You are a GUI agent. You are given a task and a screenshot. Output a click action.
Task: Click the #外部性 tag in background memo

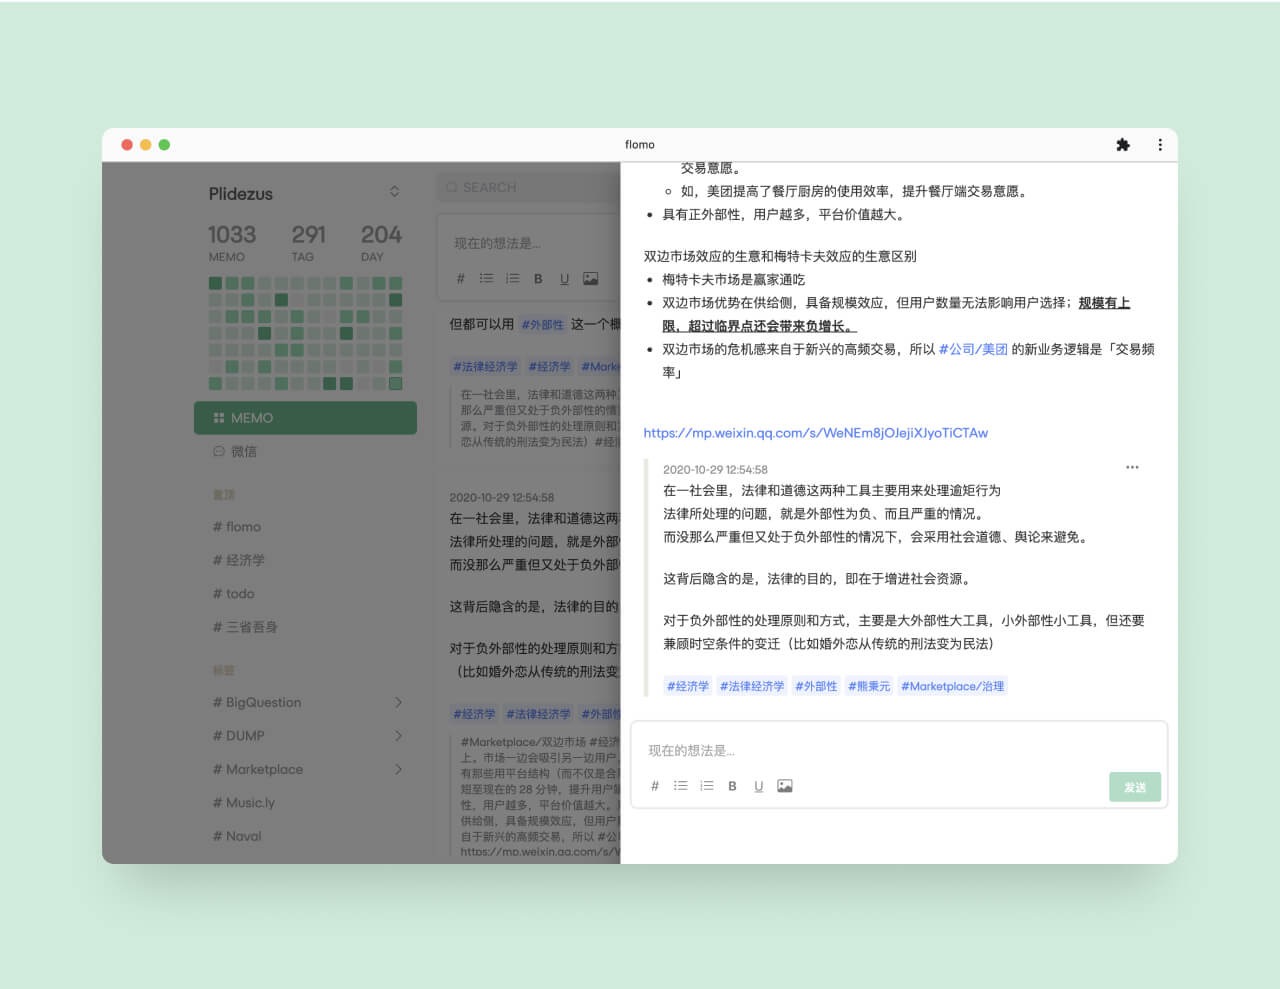(542, 325)
